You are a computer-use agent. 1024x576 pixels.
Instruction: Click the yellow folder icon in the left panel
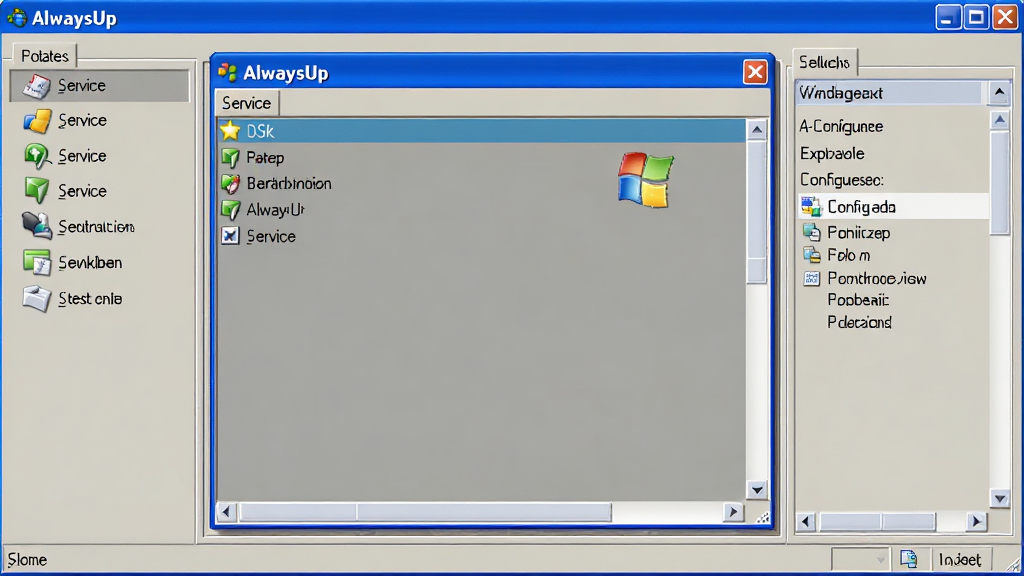click(x=37, y=121)
